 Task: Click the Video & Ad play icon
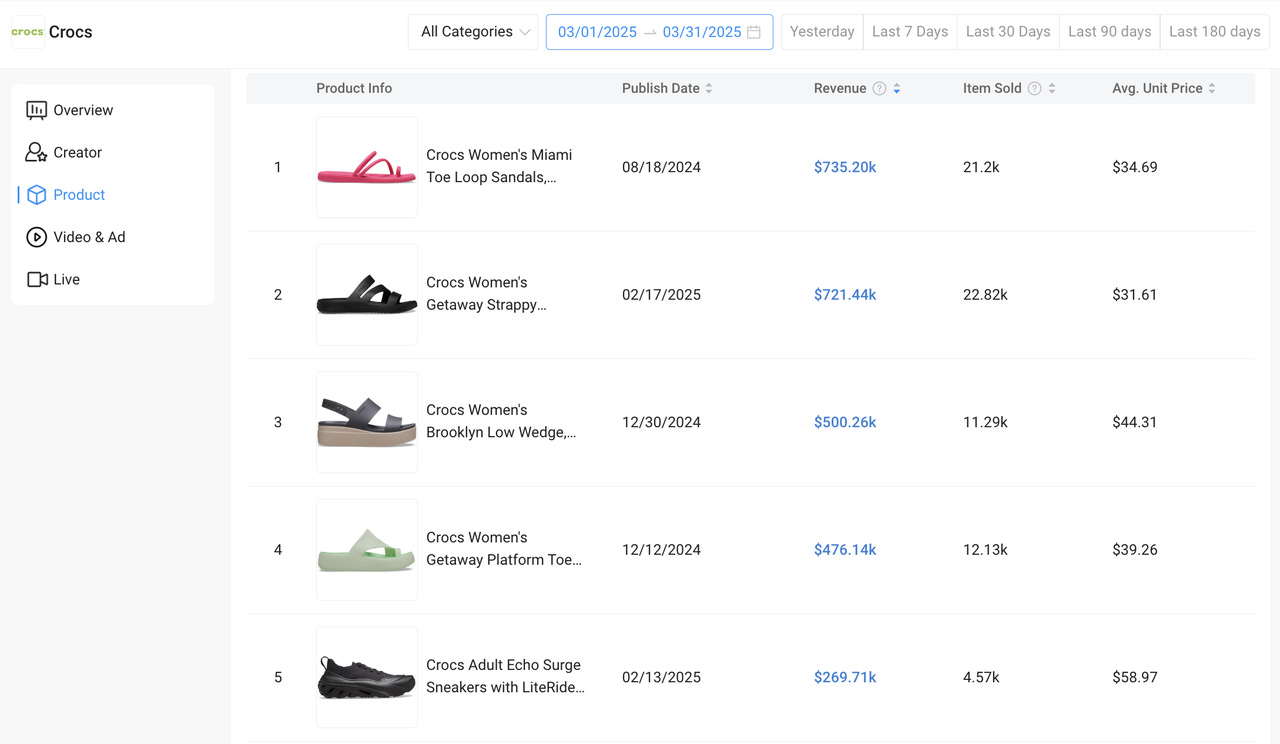37,237
